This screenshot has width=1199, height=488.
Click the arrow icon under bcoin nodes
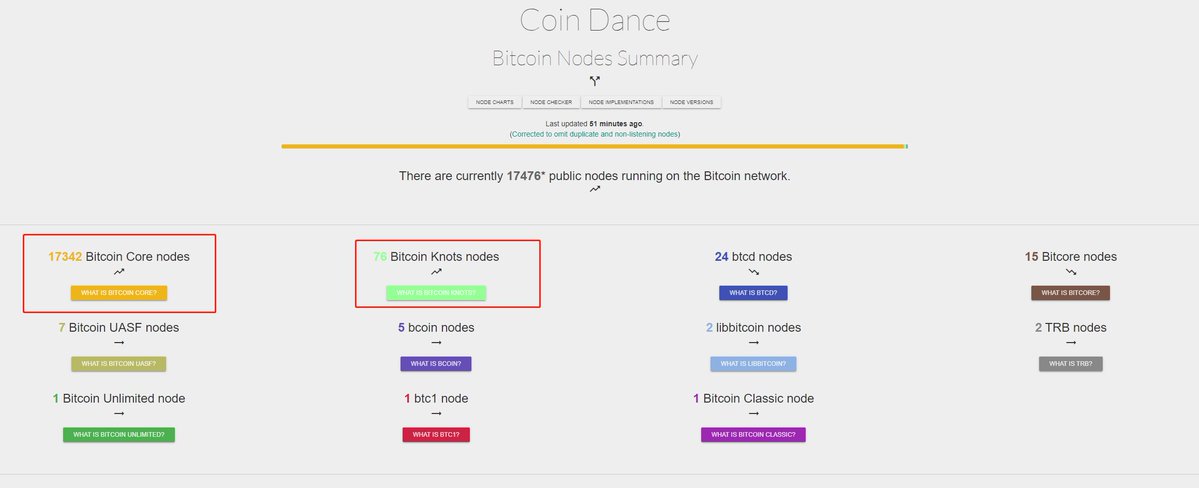[x=436, y=342]
